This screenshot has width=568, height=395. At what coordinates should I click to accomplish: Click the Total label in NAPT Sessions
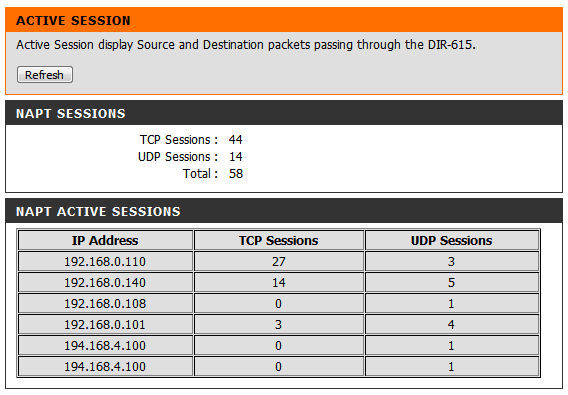[x=200, y=174]
